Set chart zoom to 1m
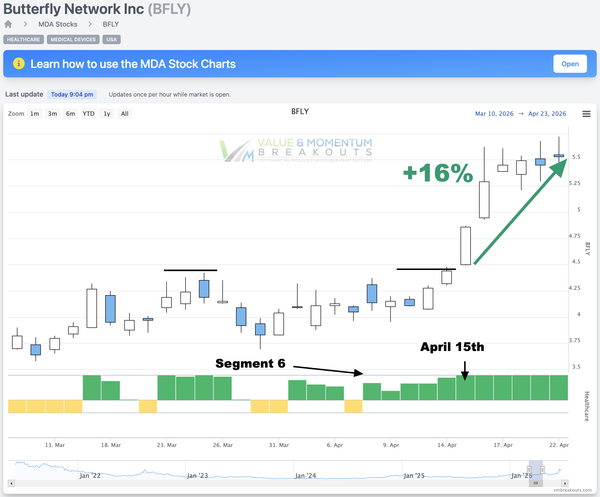 pos(34,114)
